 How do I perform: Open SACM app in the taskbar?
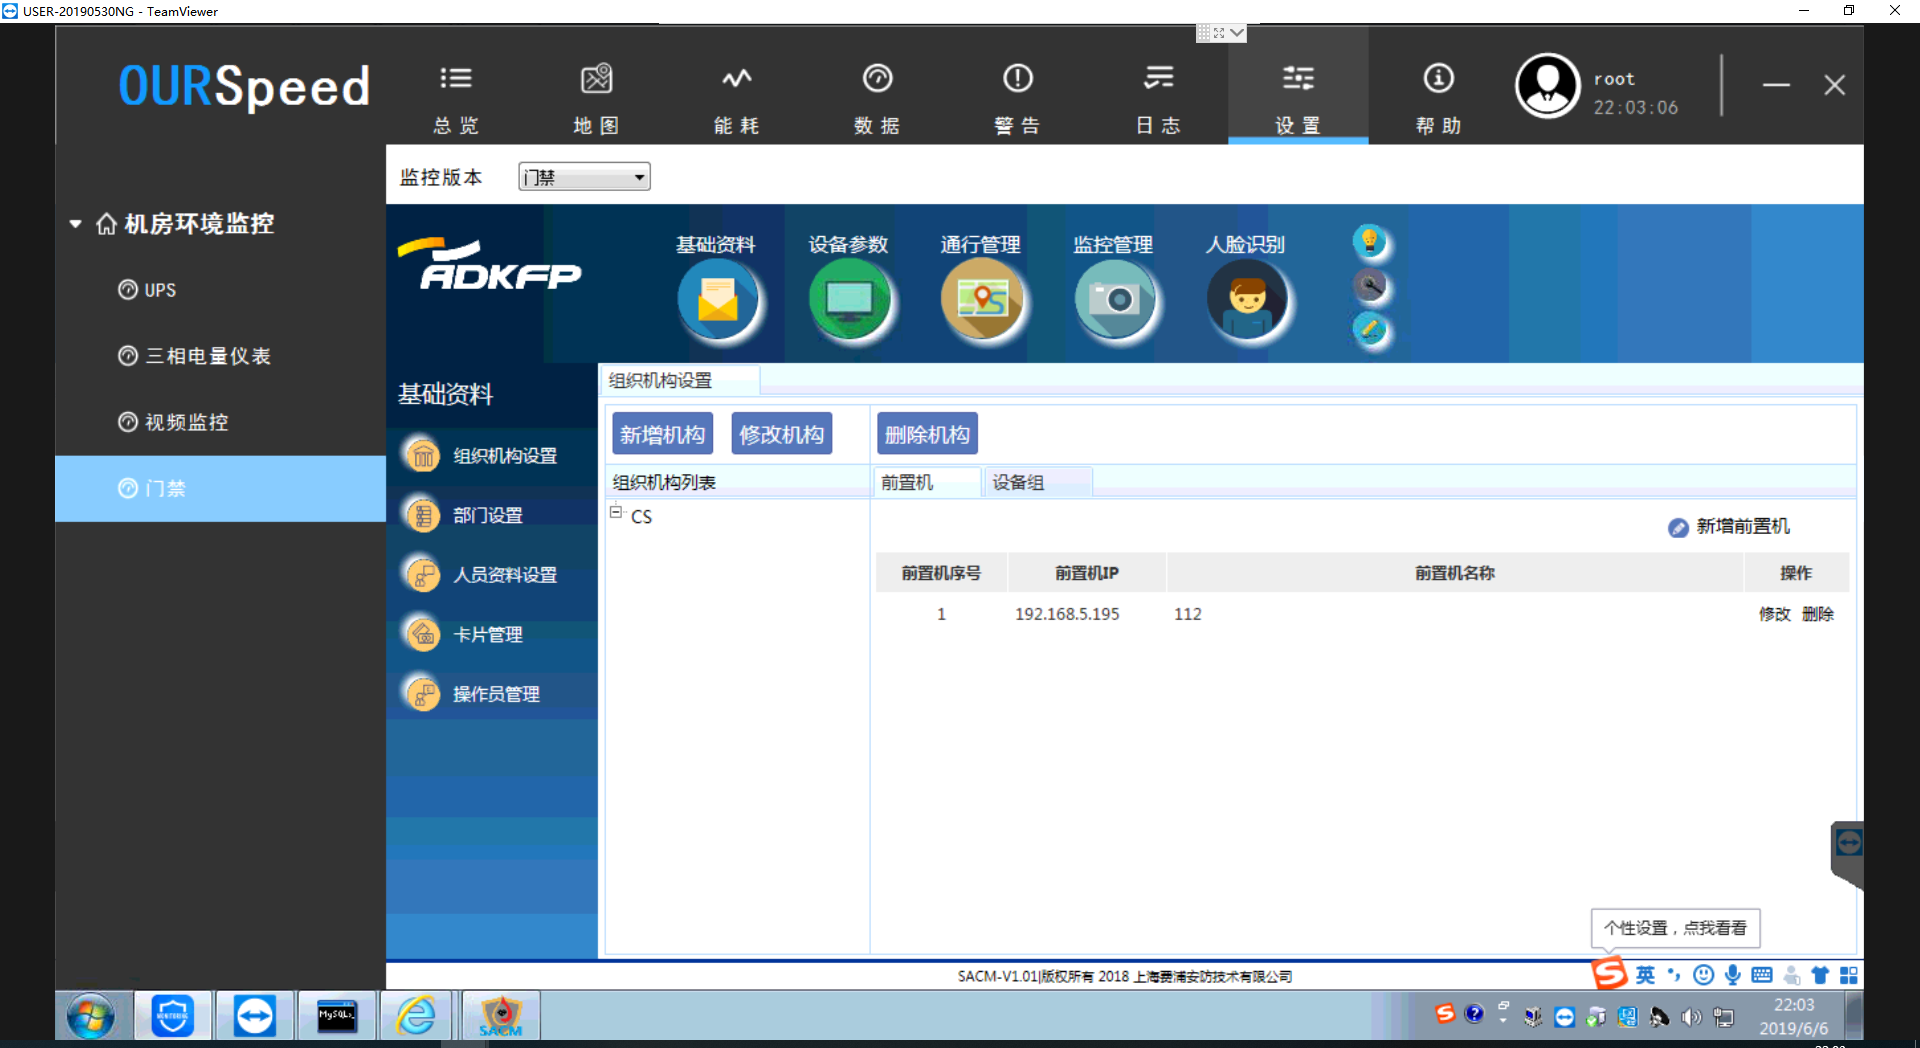point(500,1017)
